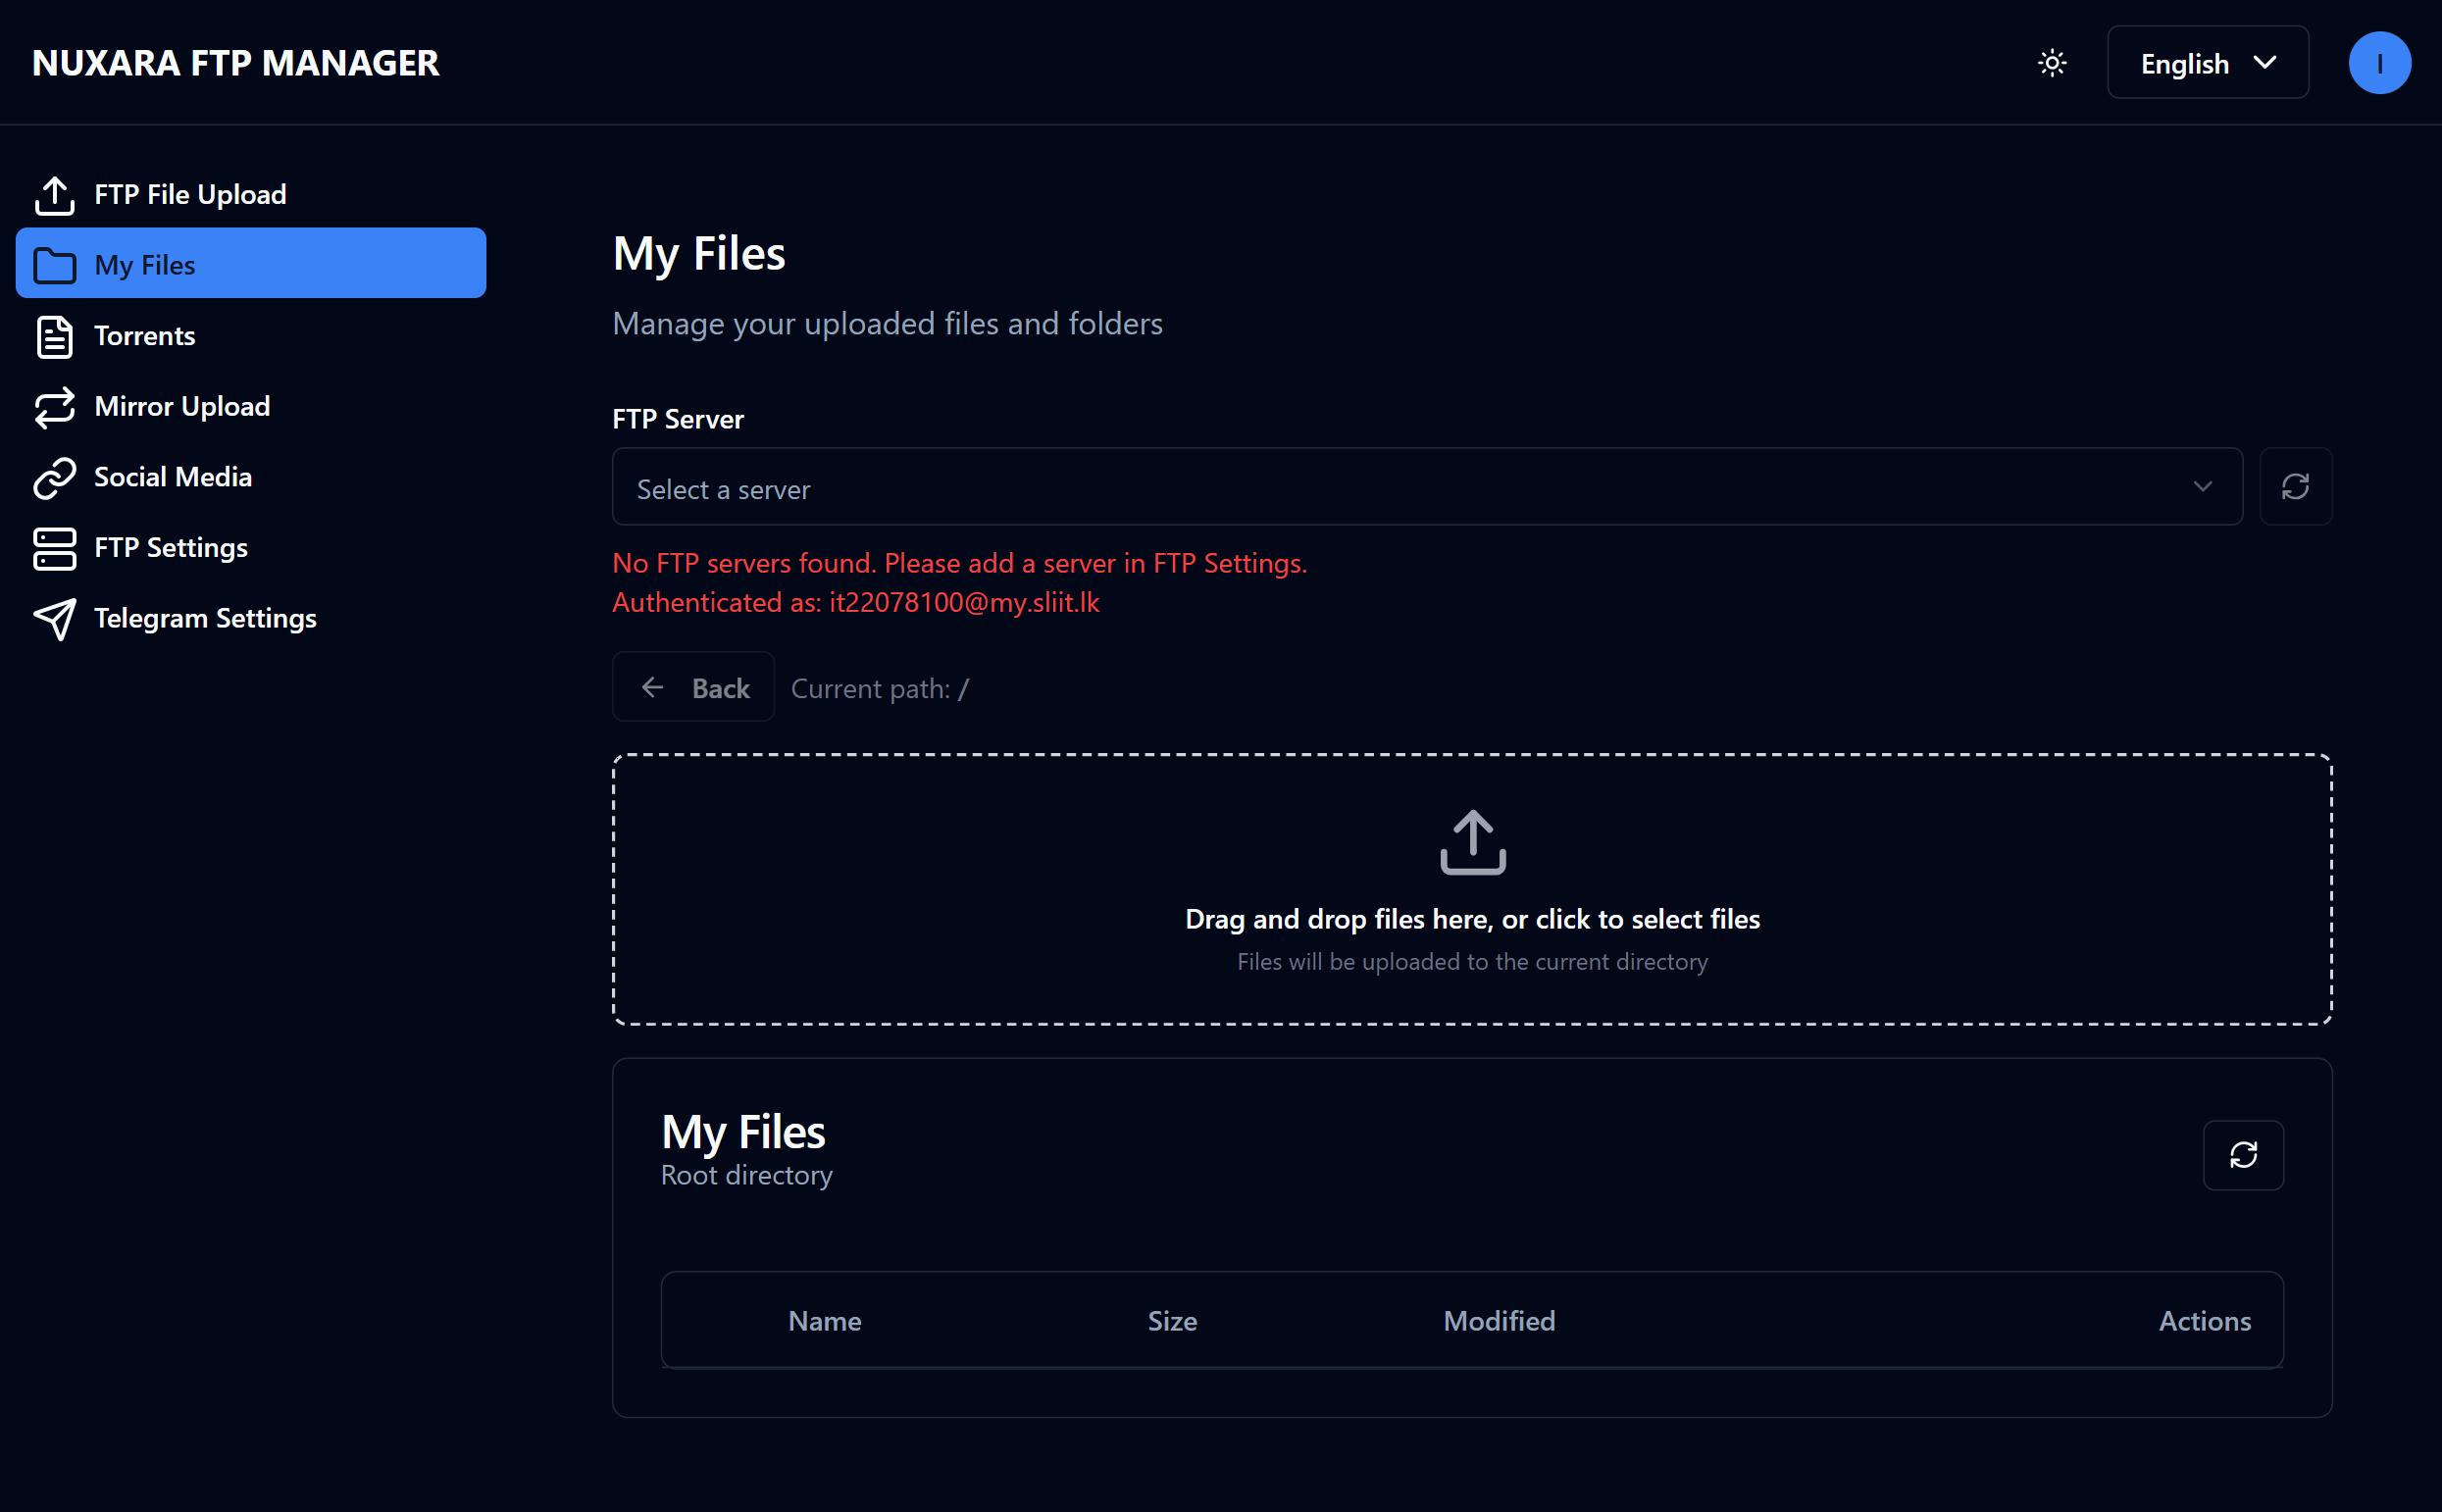
Task: Select the Torrents document icon
Action: coord(56,336)
